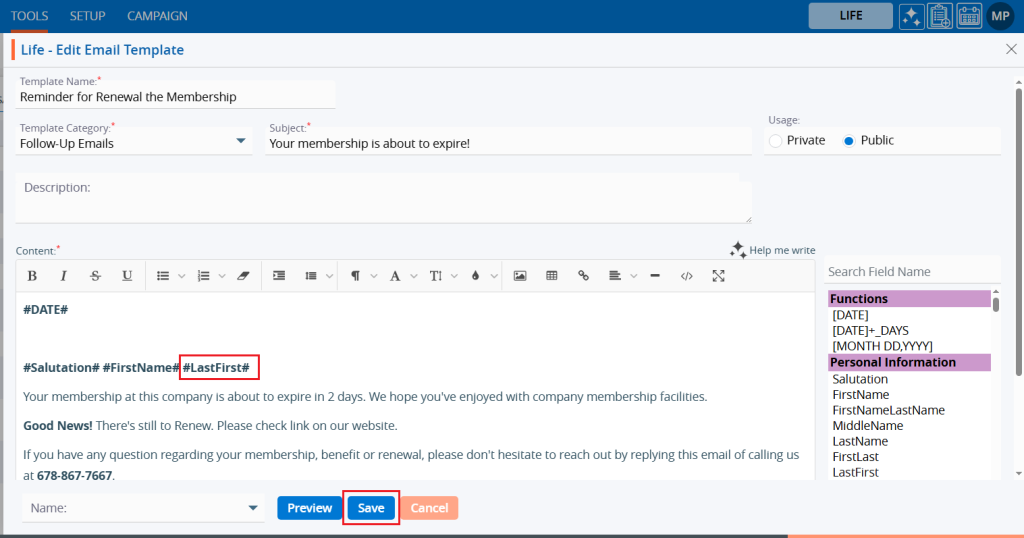1024x538 pixels.
Task: Insert a table into the content
Action: click(552, 276)
